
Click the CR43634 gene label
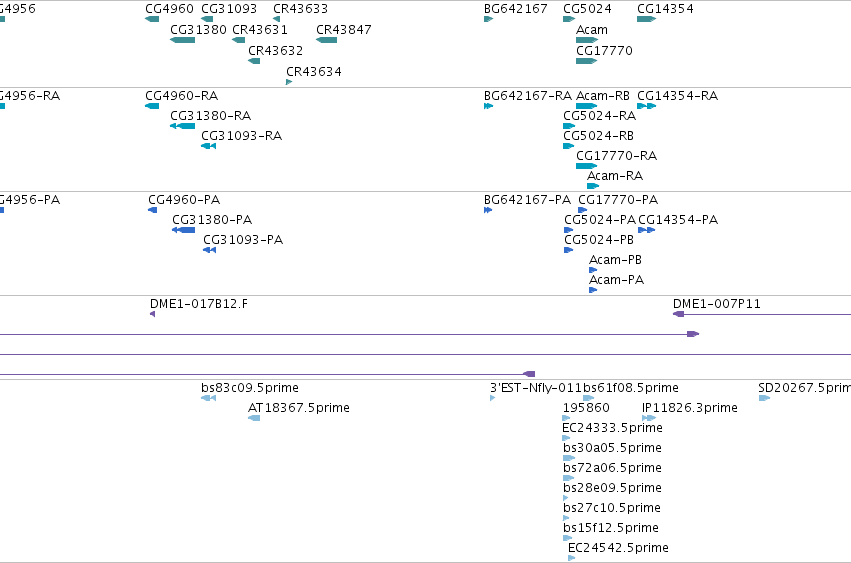pos(314,72)
